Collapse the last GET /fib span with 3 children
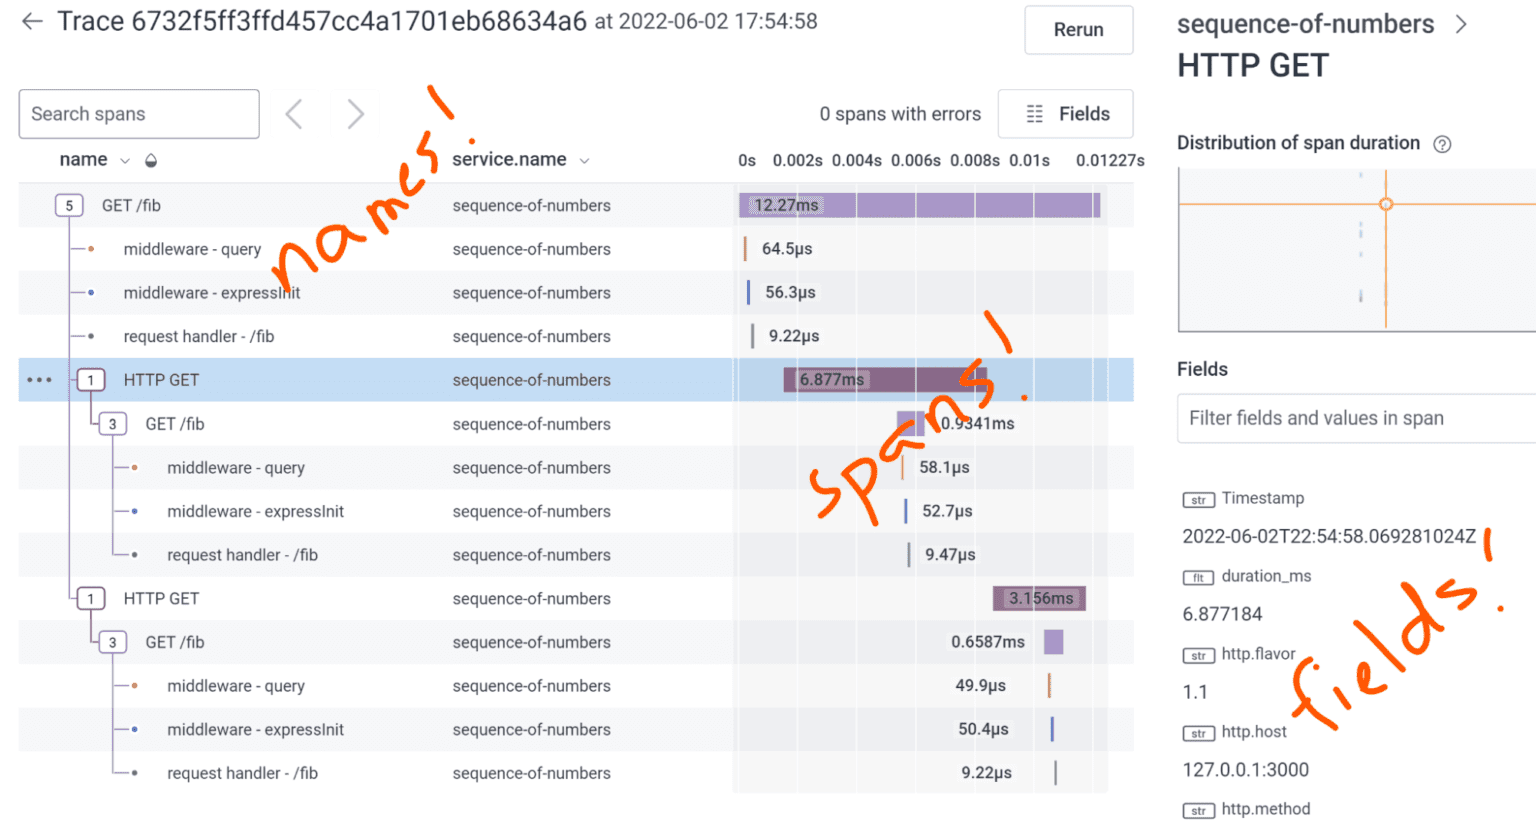 pos(113,642)
